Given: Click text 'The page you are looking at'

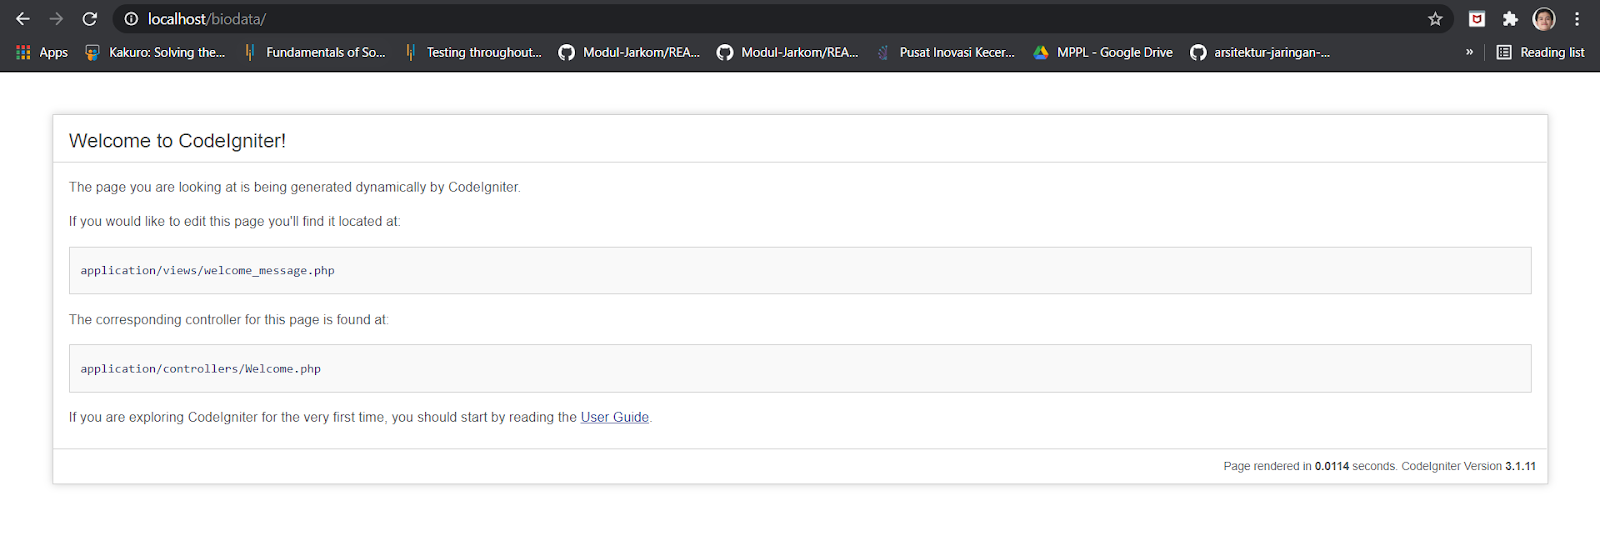Looking at the screenshot, I should tap(153, 187).
